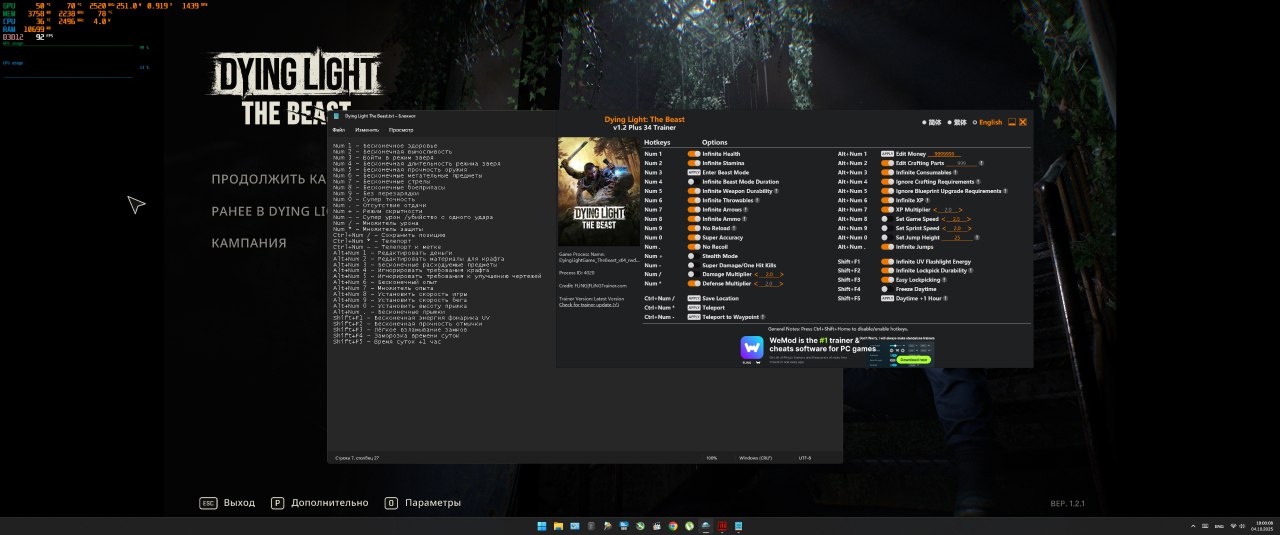Disable the Infinite Stamina toggle
1280x535 pixels.
[x=694, y=163]
